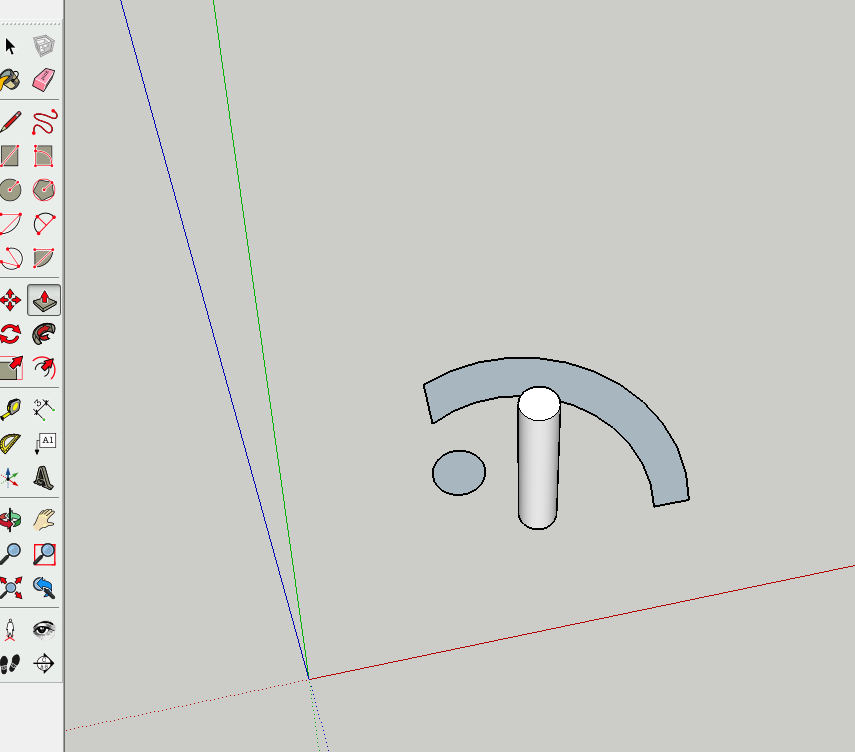
Task: Click the highlighted Push/Pull tool
Action: coord(44,300)
